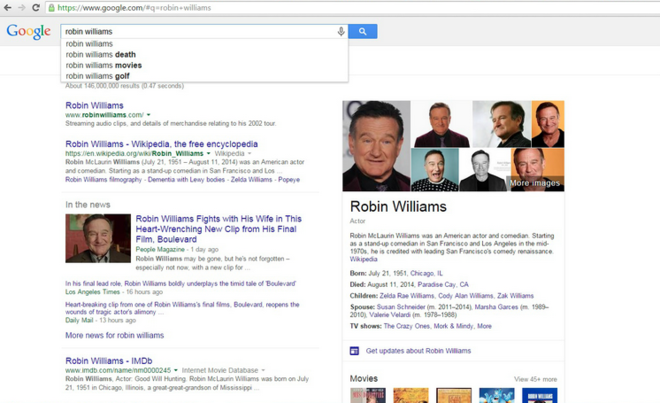Click 'View 45+ more' movies link
Viewport: 660px width, 403px height.
pyautogui.click(x=535, y=379)
